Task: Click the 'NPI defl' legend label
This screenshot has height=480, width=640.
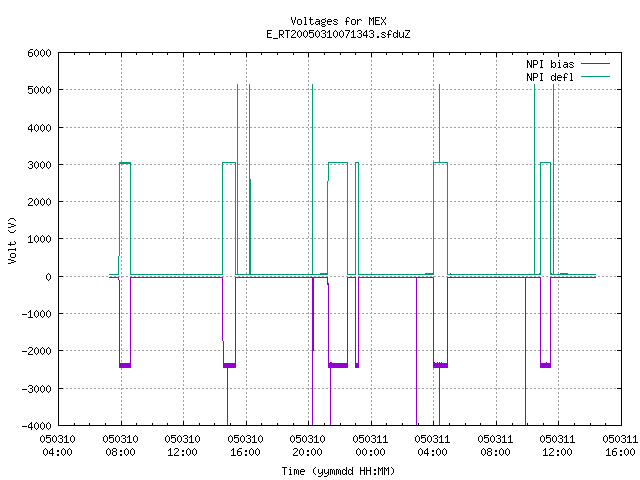Action: coord(550,77)
